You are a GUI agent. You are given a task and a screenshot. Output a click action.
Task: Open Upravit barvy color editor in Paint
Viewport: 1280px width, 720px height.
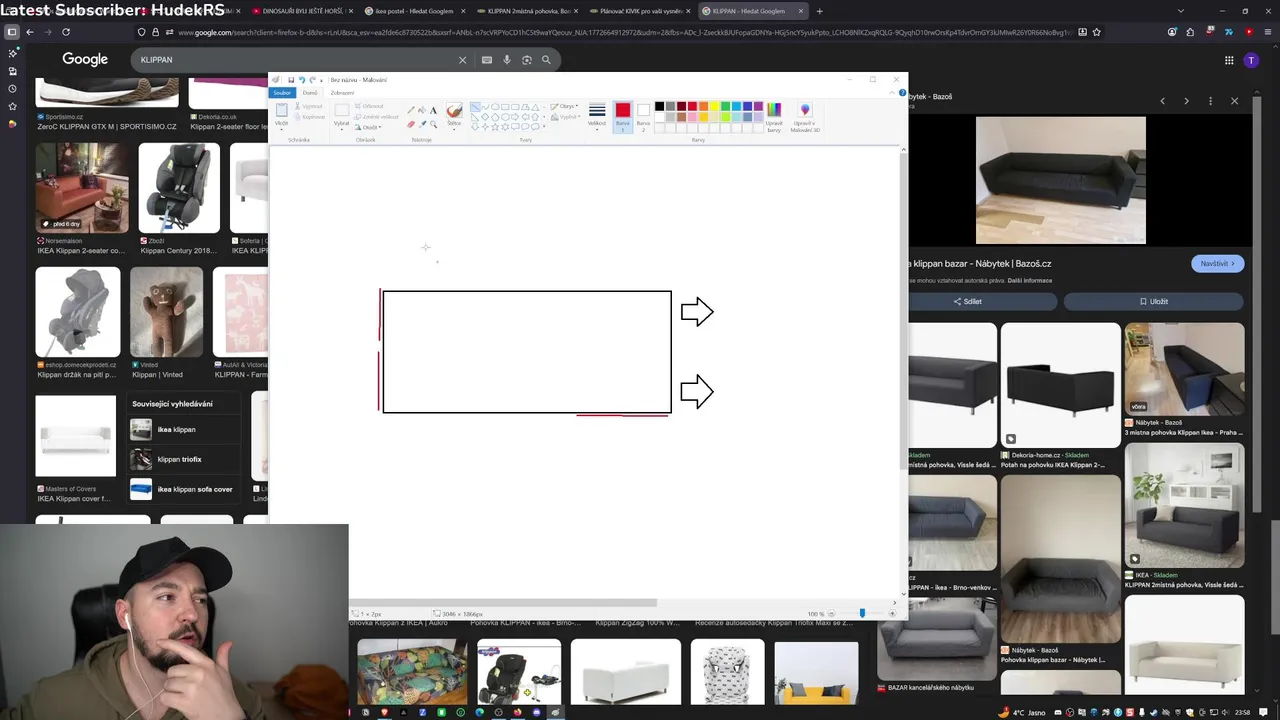(x=774, y=116)
